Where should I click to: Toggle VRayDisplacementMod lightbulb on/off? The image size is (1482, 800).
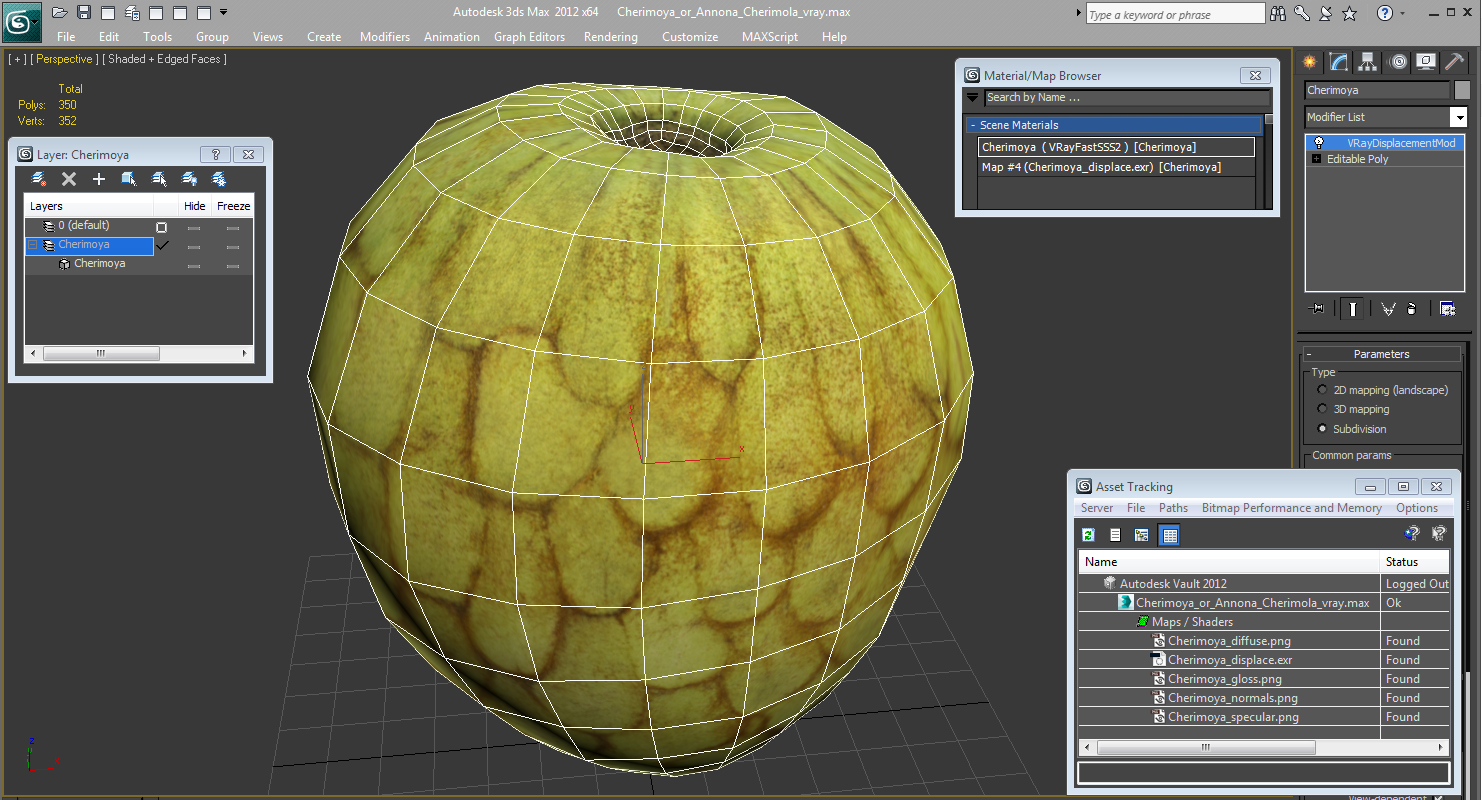coord(1319,143)
